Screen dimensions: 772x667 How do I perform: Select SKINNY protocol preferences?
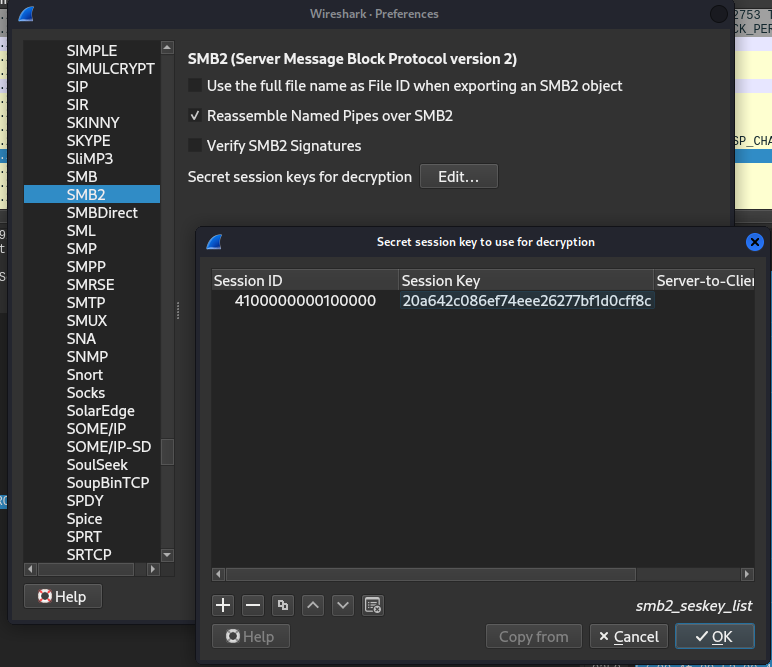[x=92, y=123]
